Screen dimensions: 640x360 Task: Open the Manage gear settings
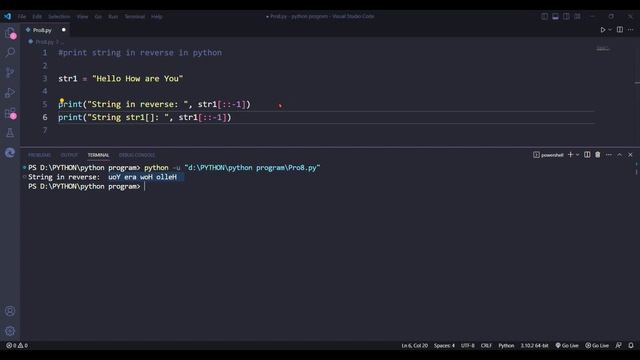pos(10,331)
